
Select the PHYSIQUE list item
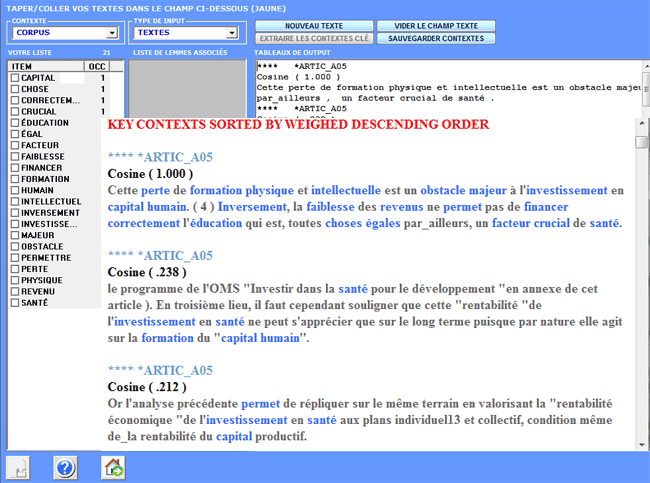pyautogui.click(x=41, y=280)
